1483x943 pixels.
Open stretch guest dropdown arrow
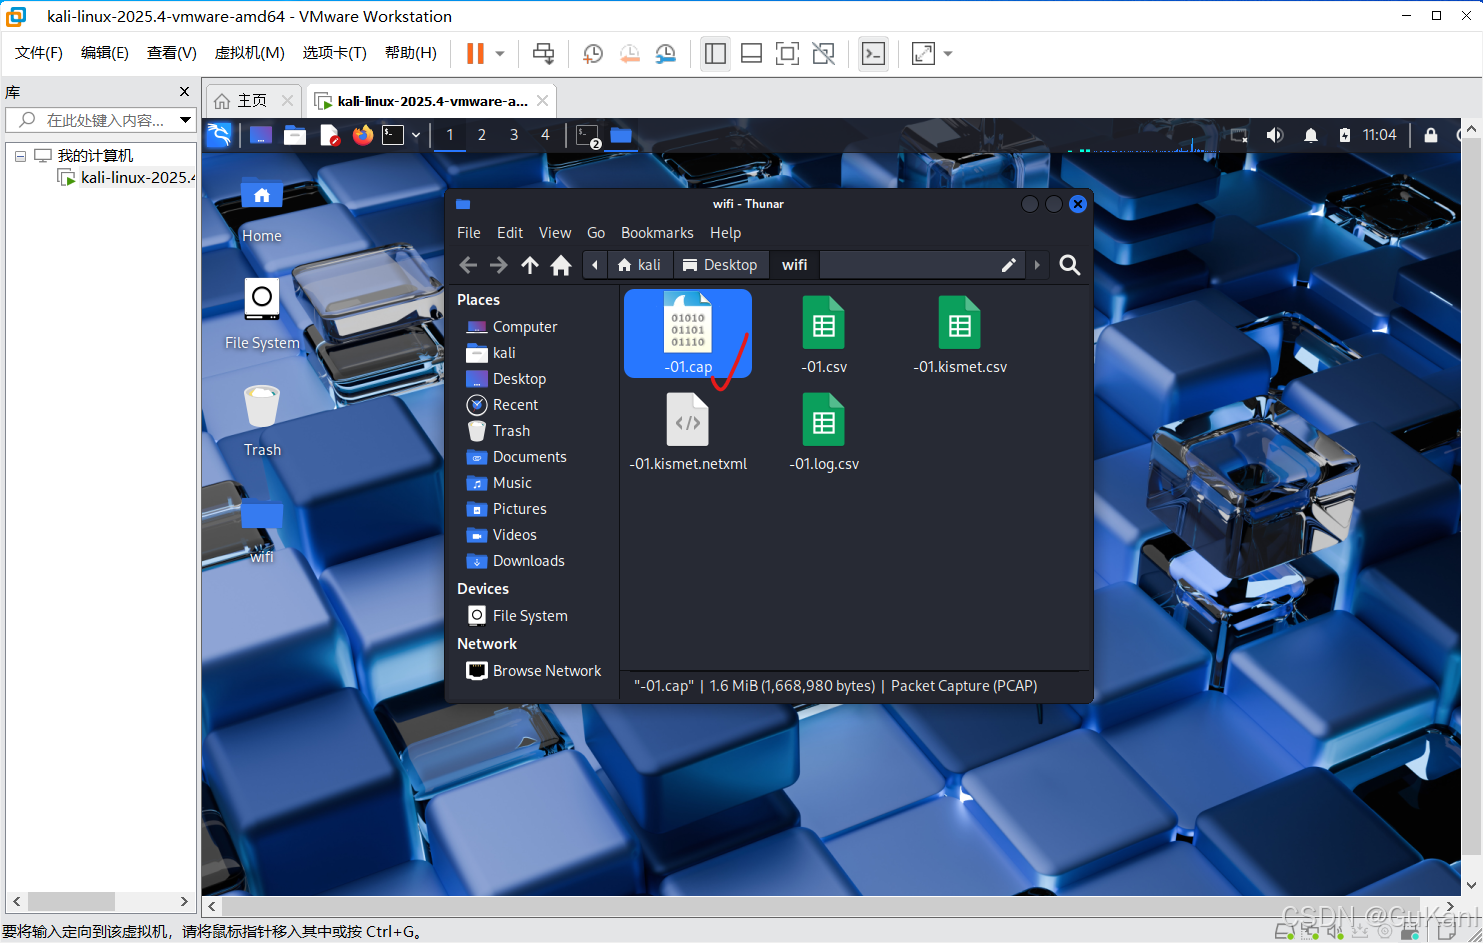(948, 54)
